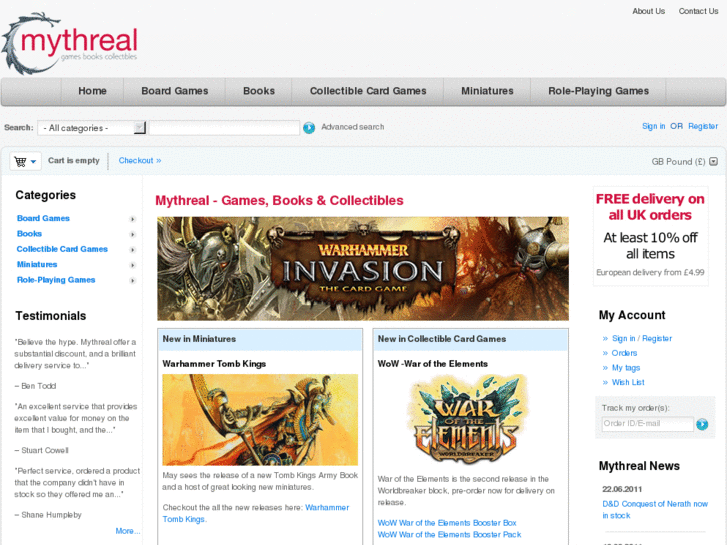Click Advanced search link

pyautogui.click(x=352, y=127)
